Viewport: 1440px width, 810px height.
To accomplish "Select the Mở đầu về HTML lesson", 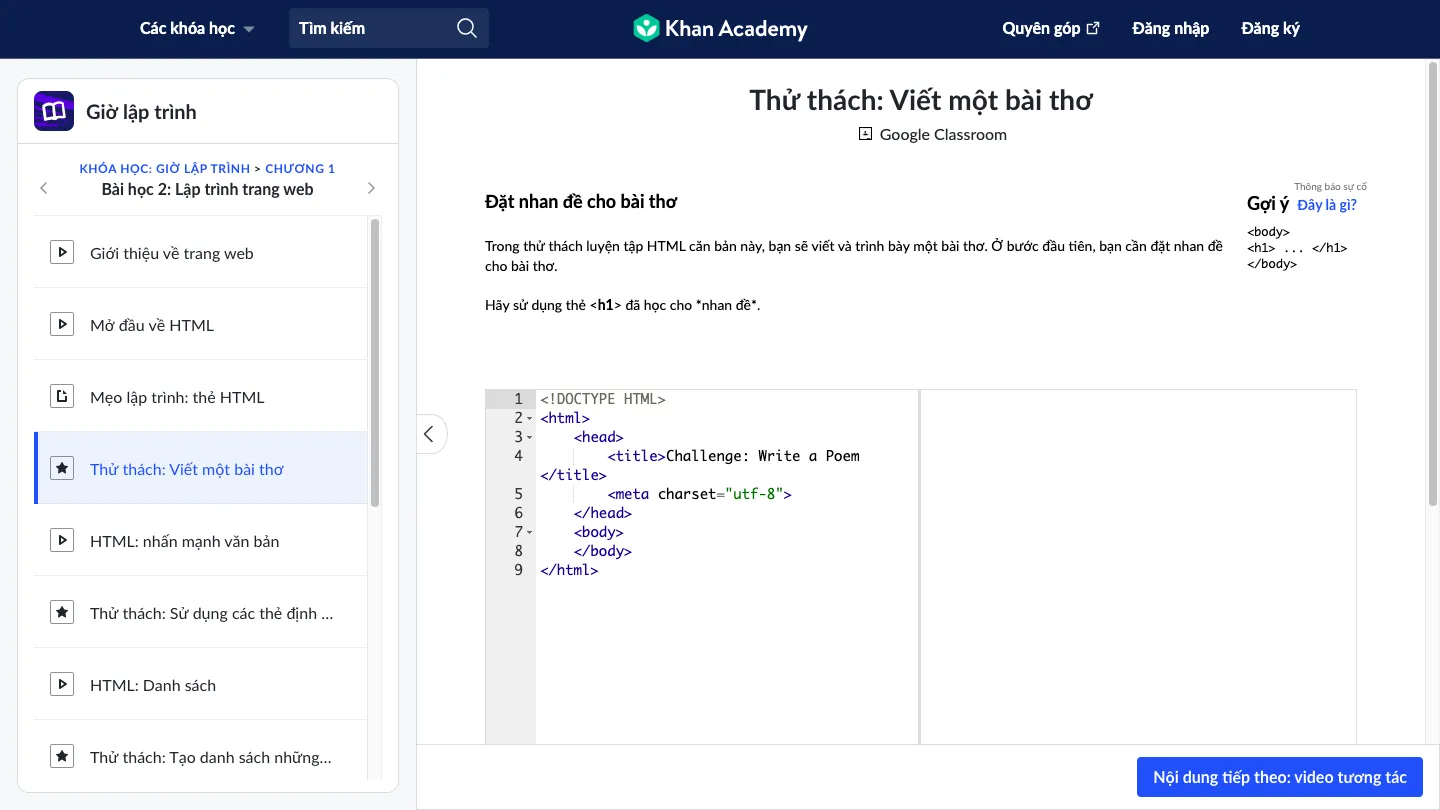I will click(x=152, y=325).
